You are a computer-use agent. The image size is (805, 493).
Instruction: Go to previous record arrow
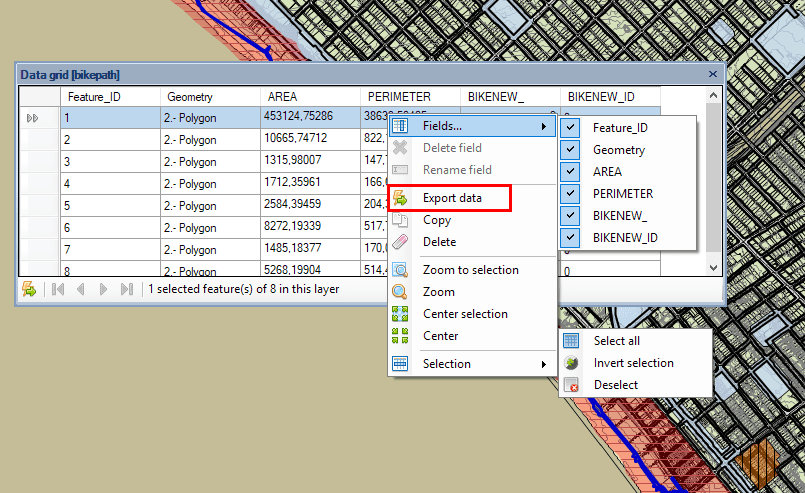coord(80,289)
